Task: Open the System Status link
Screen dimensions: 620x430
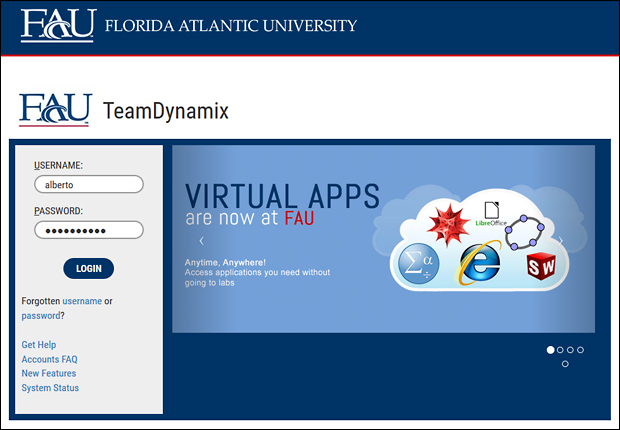Action: pyautogui.click(x=50, y=388)
